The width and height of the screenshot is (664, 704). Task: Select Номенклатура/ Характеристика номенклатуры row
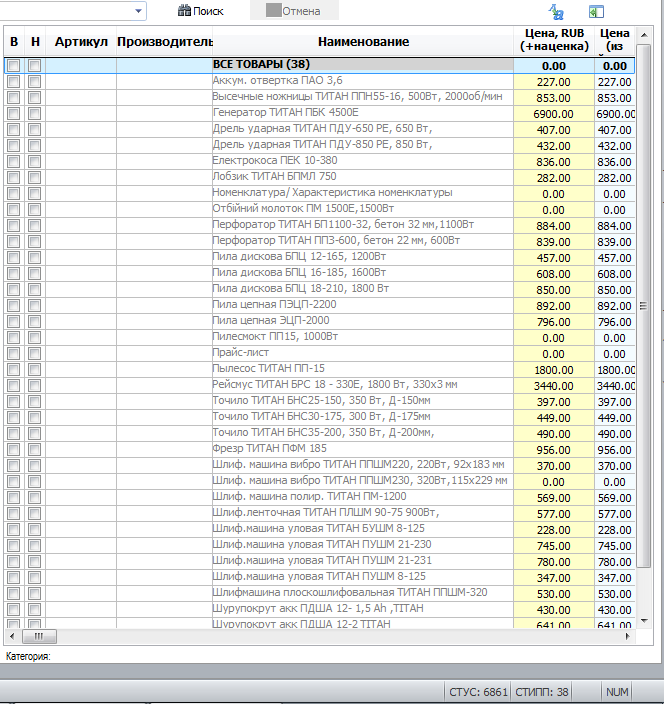coord(319,194)
